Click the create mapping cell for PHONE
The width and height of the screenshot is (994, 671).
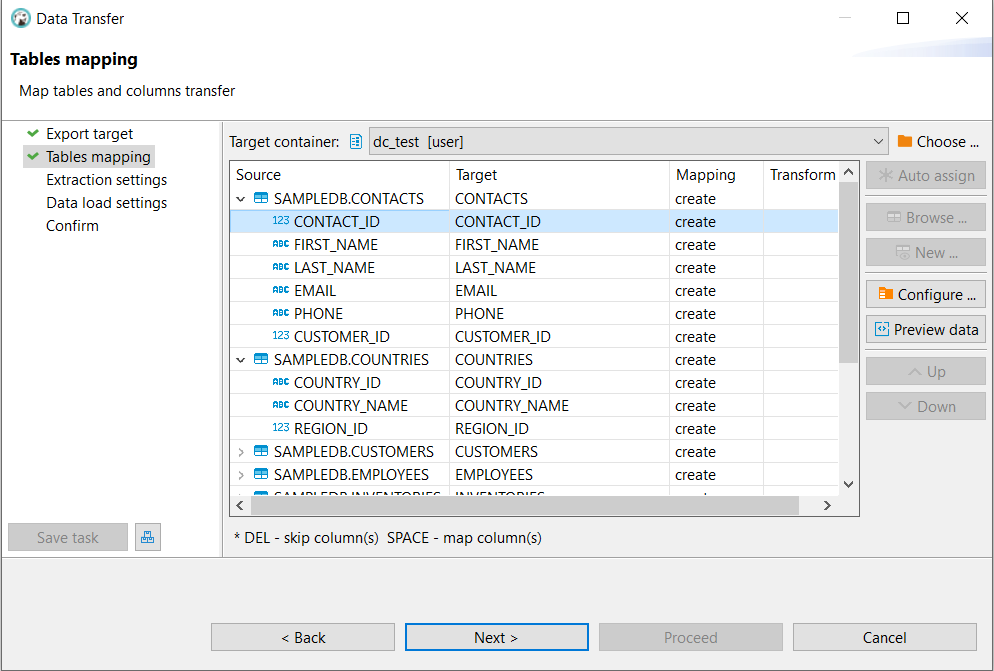716,314
